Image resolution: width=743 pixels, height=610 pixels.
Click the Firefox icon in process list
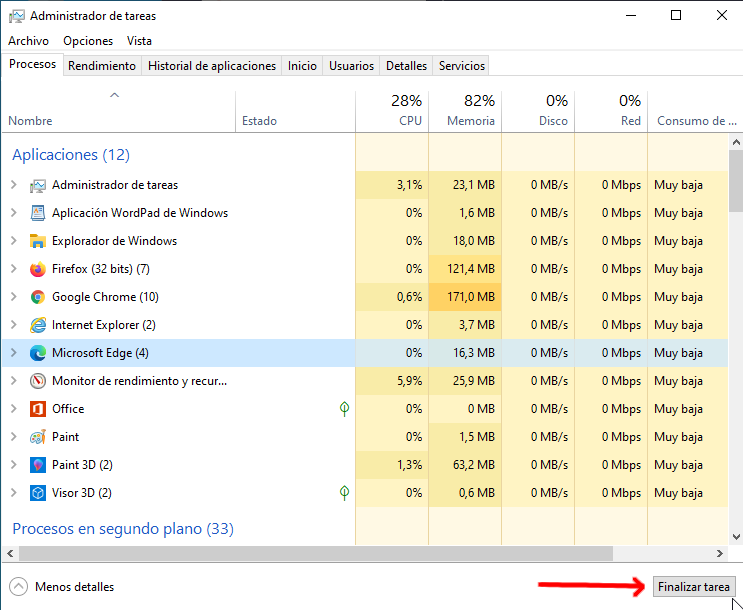37,269
